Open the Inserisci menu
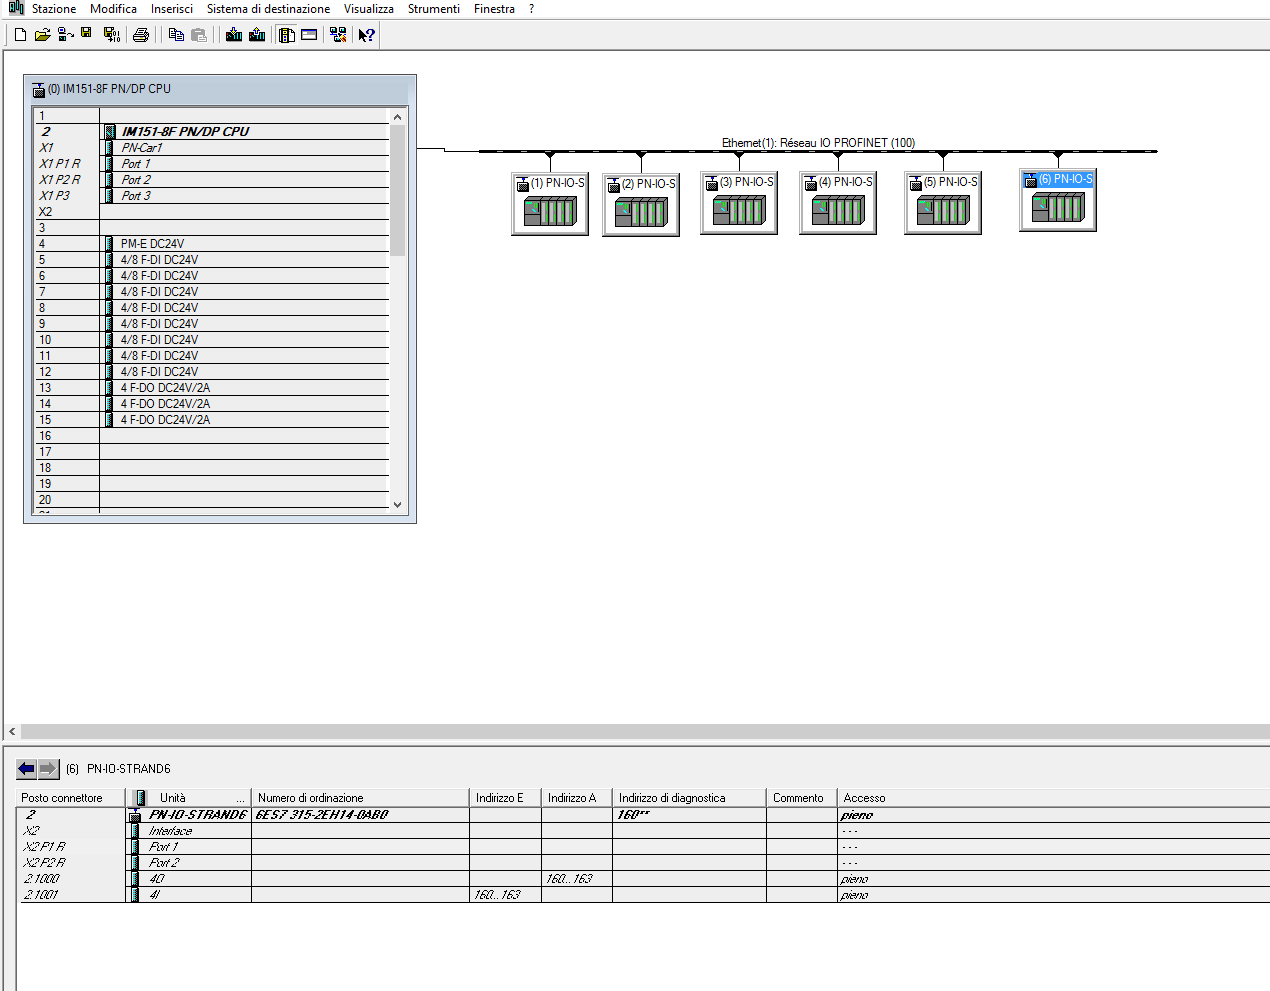Image resolution: width=1270 pixels, height=991 pixels. click(x=172, y=9)
